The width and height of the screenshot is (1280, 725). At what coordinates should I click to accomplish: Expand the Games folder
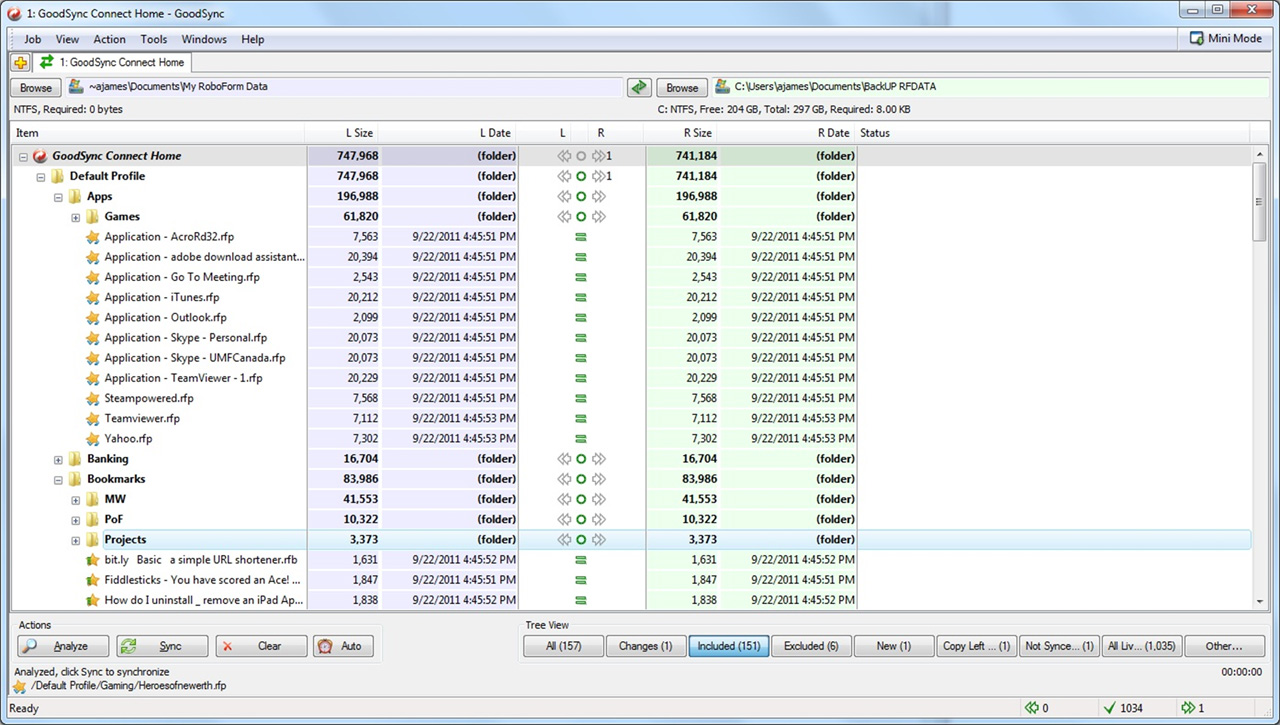[75, 217]
